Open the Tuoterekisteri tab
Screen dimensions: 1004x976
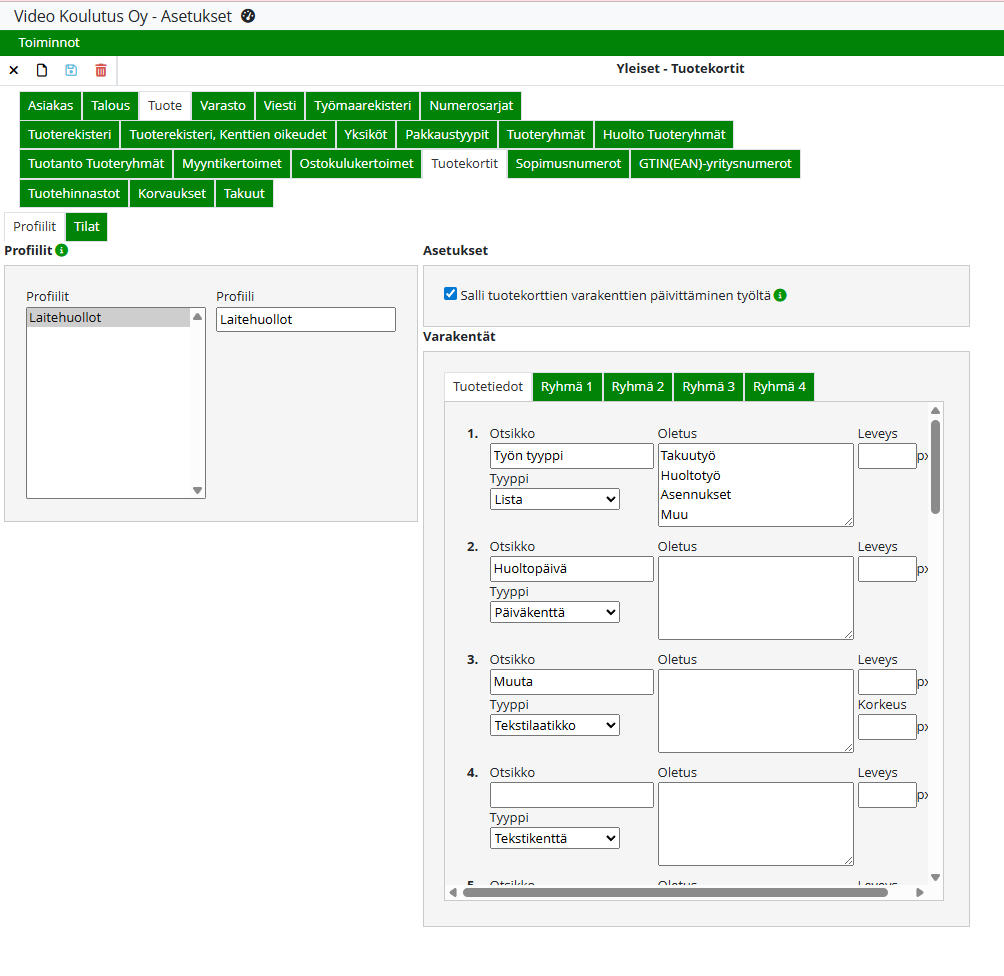pos(70,135)
